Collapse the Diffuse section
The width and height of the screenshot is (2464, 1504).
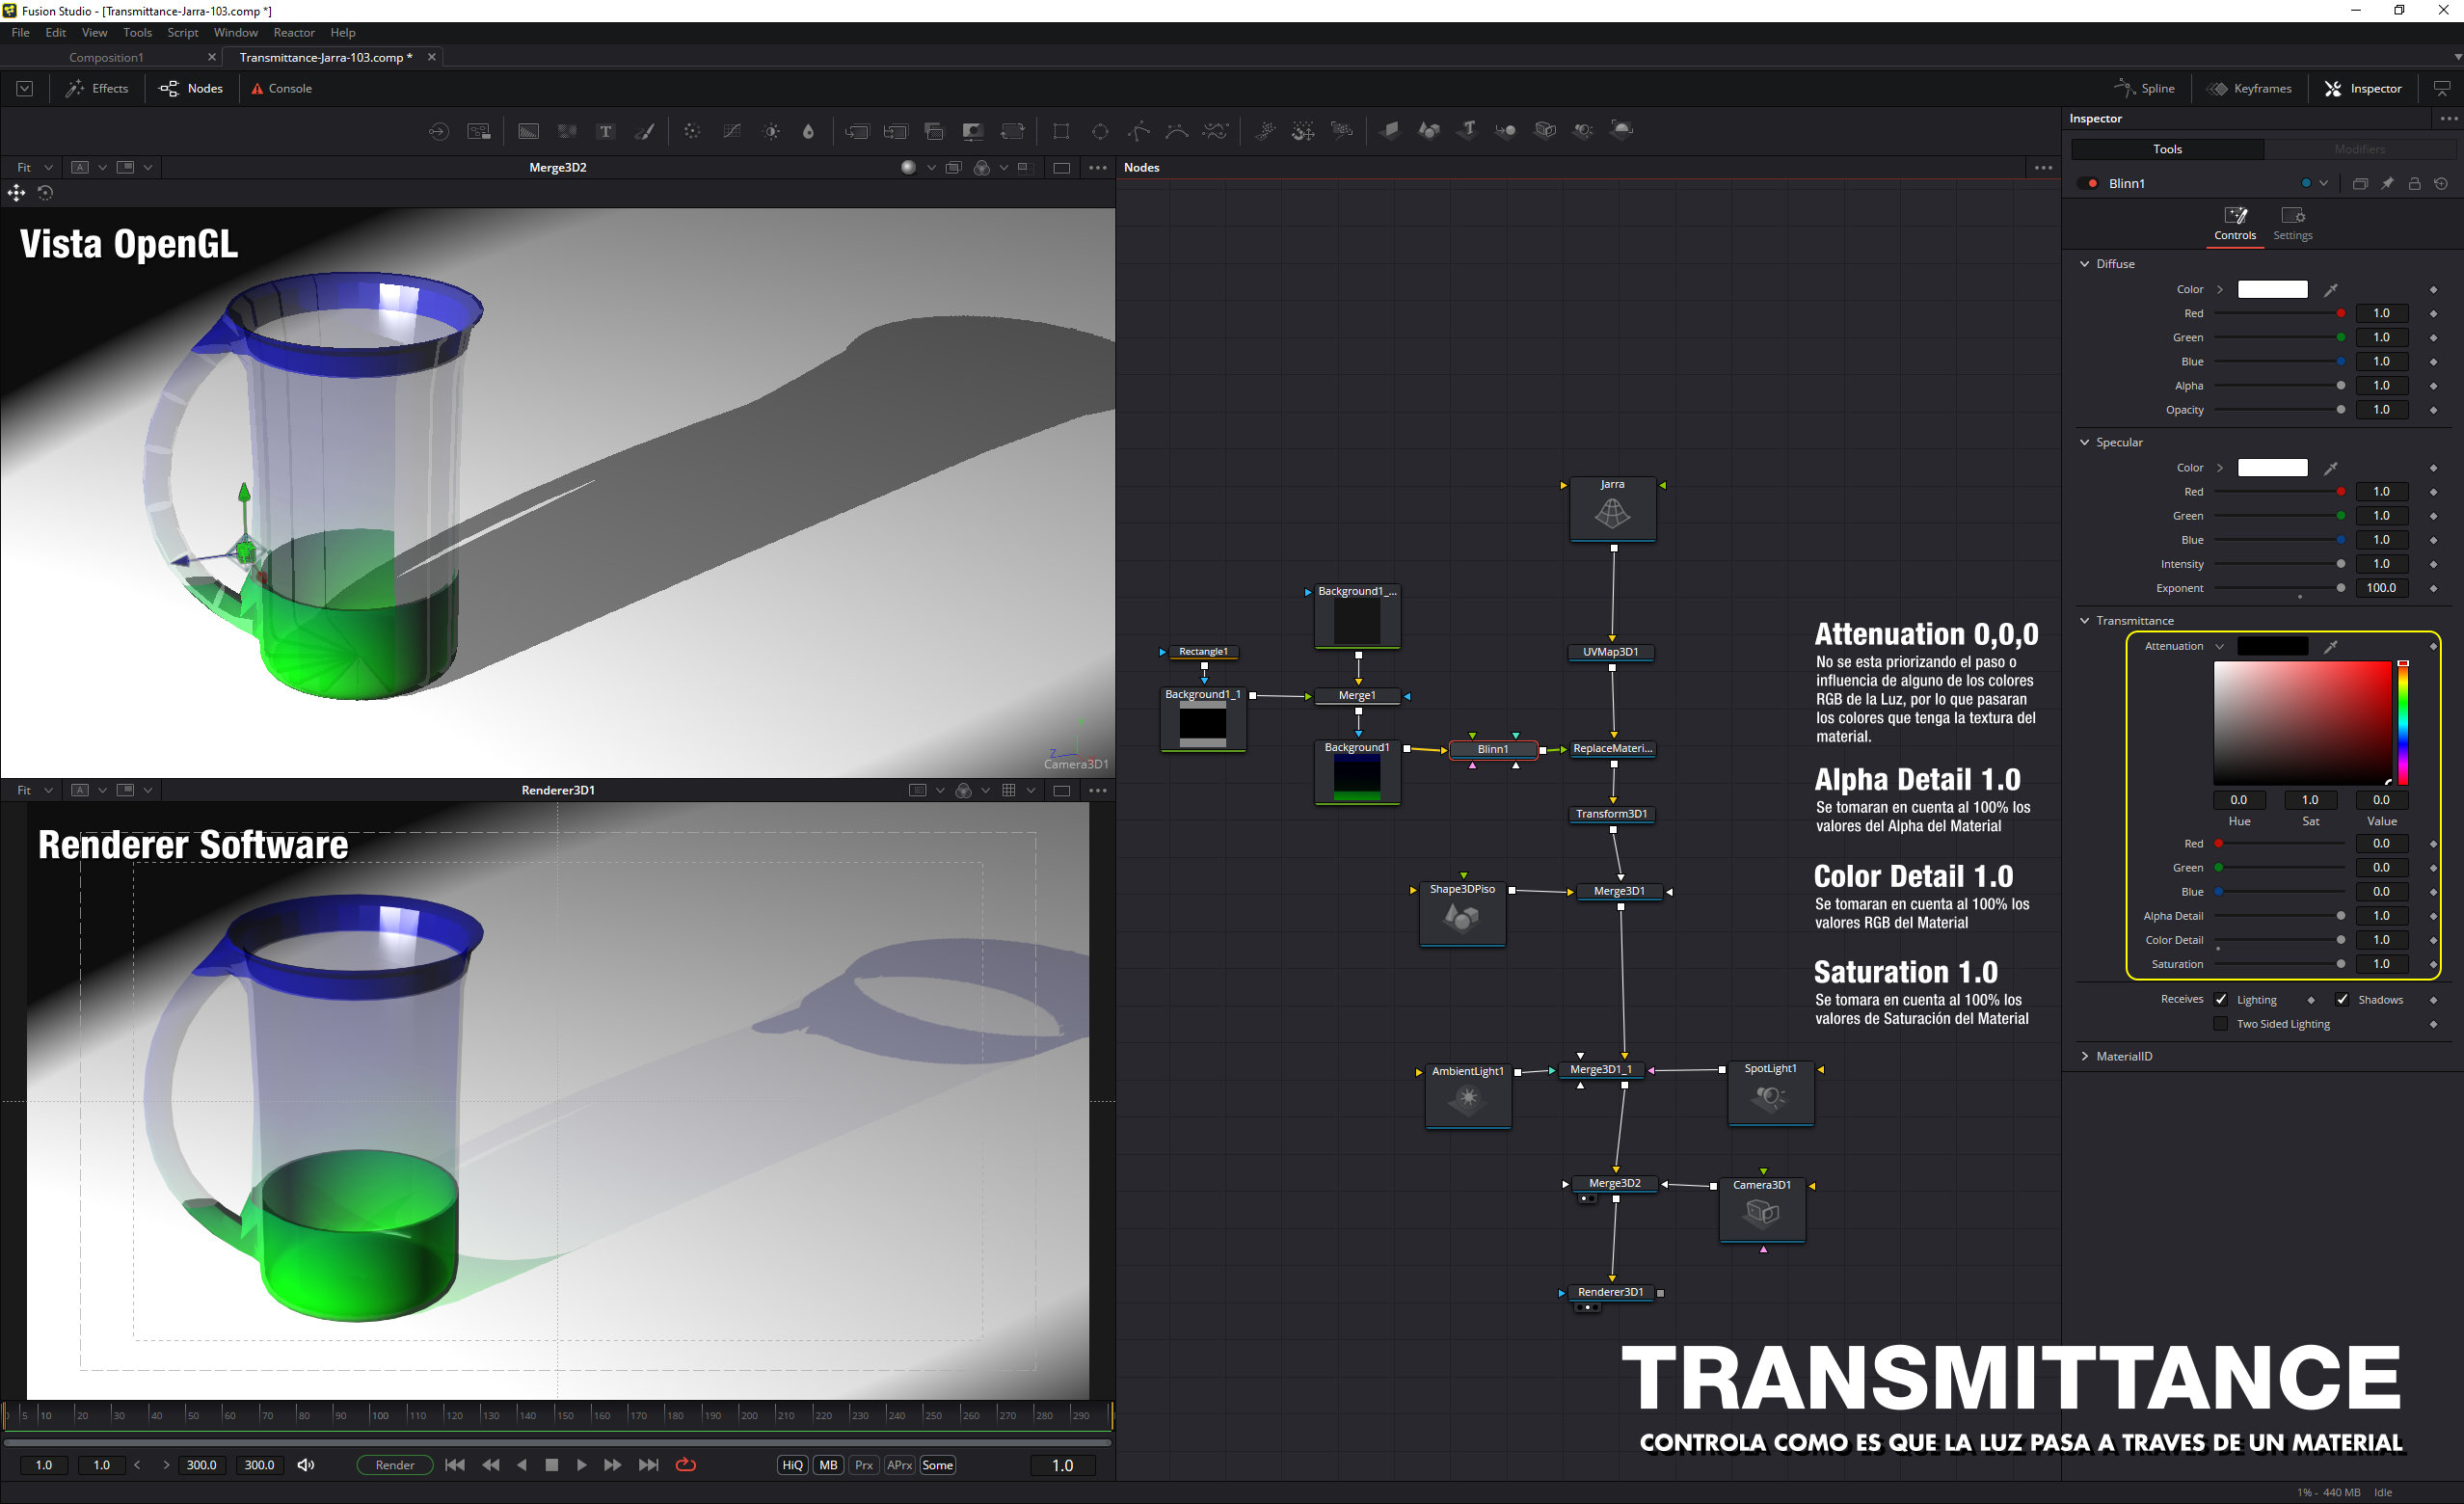point(2085,264)
